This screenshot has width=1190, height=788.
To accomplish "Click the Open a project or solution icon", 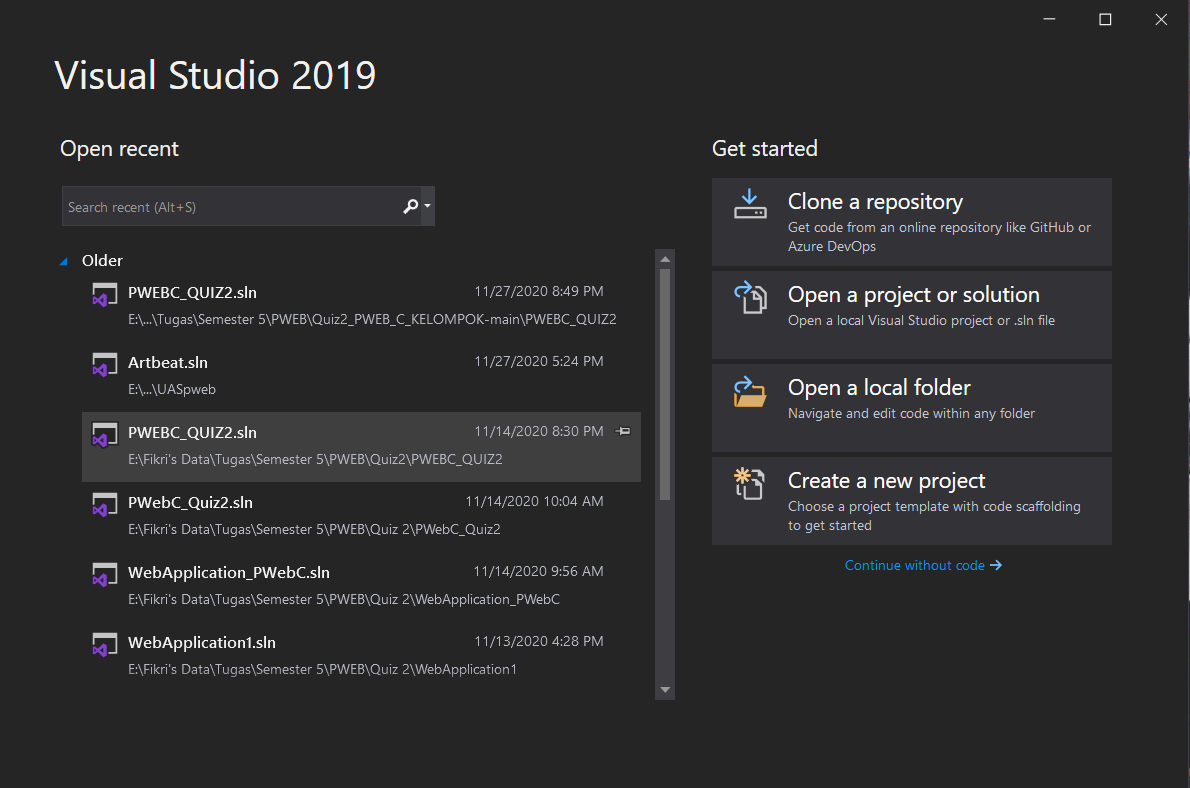I will 750,297.
